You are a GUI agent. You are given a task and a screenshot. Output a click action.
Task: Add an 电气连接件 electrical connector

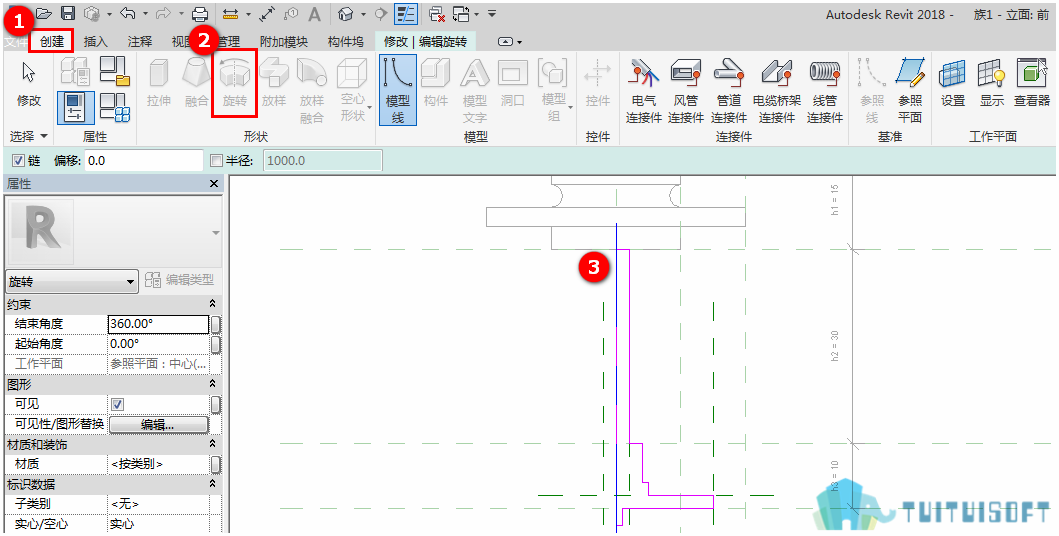tap(643, 91)
